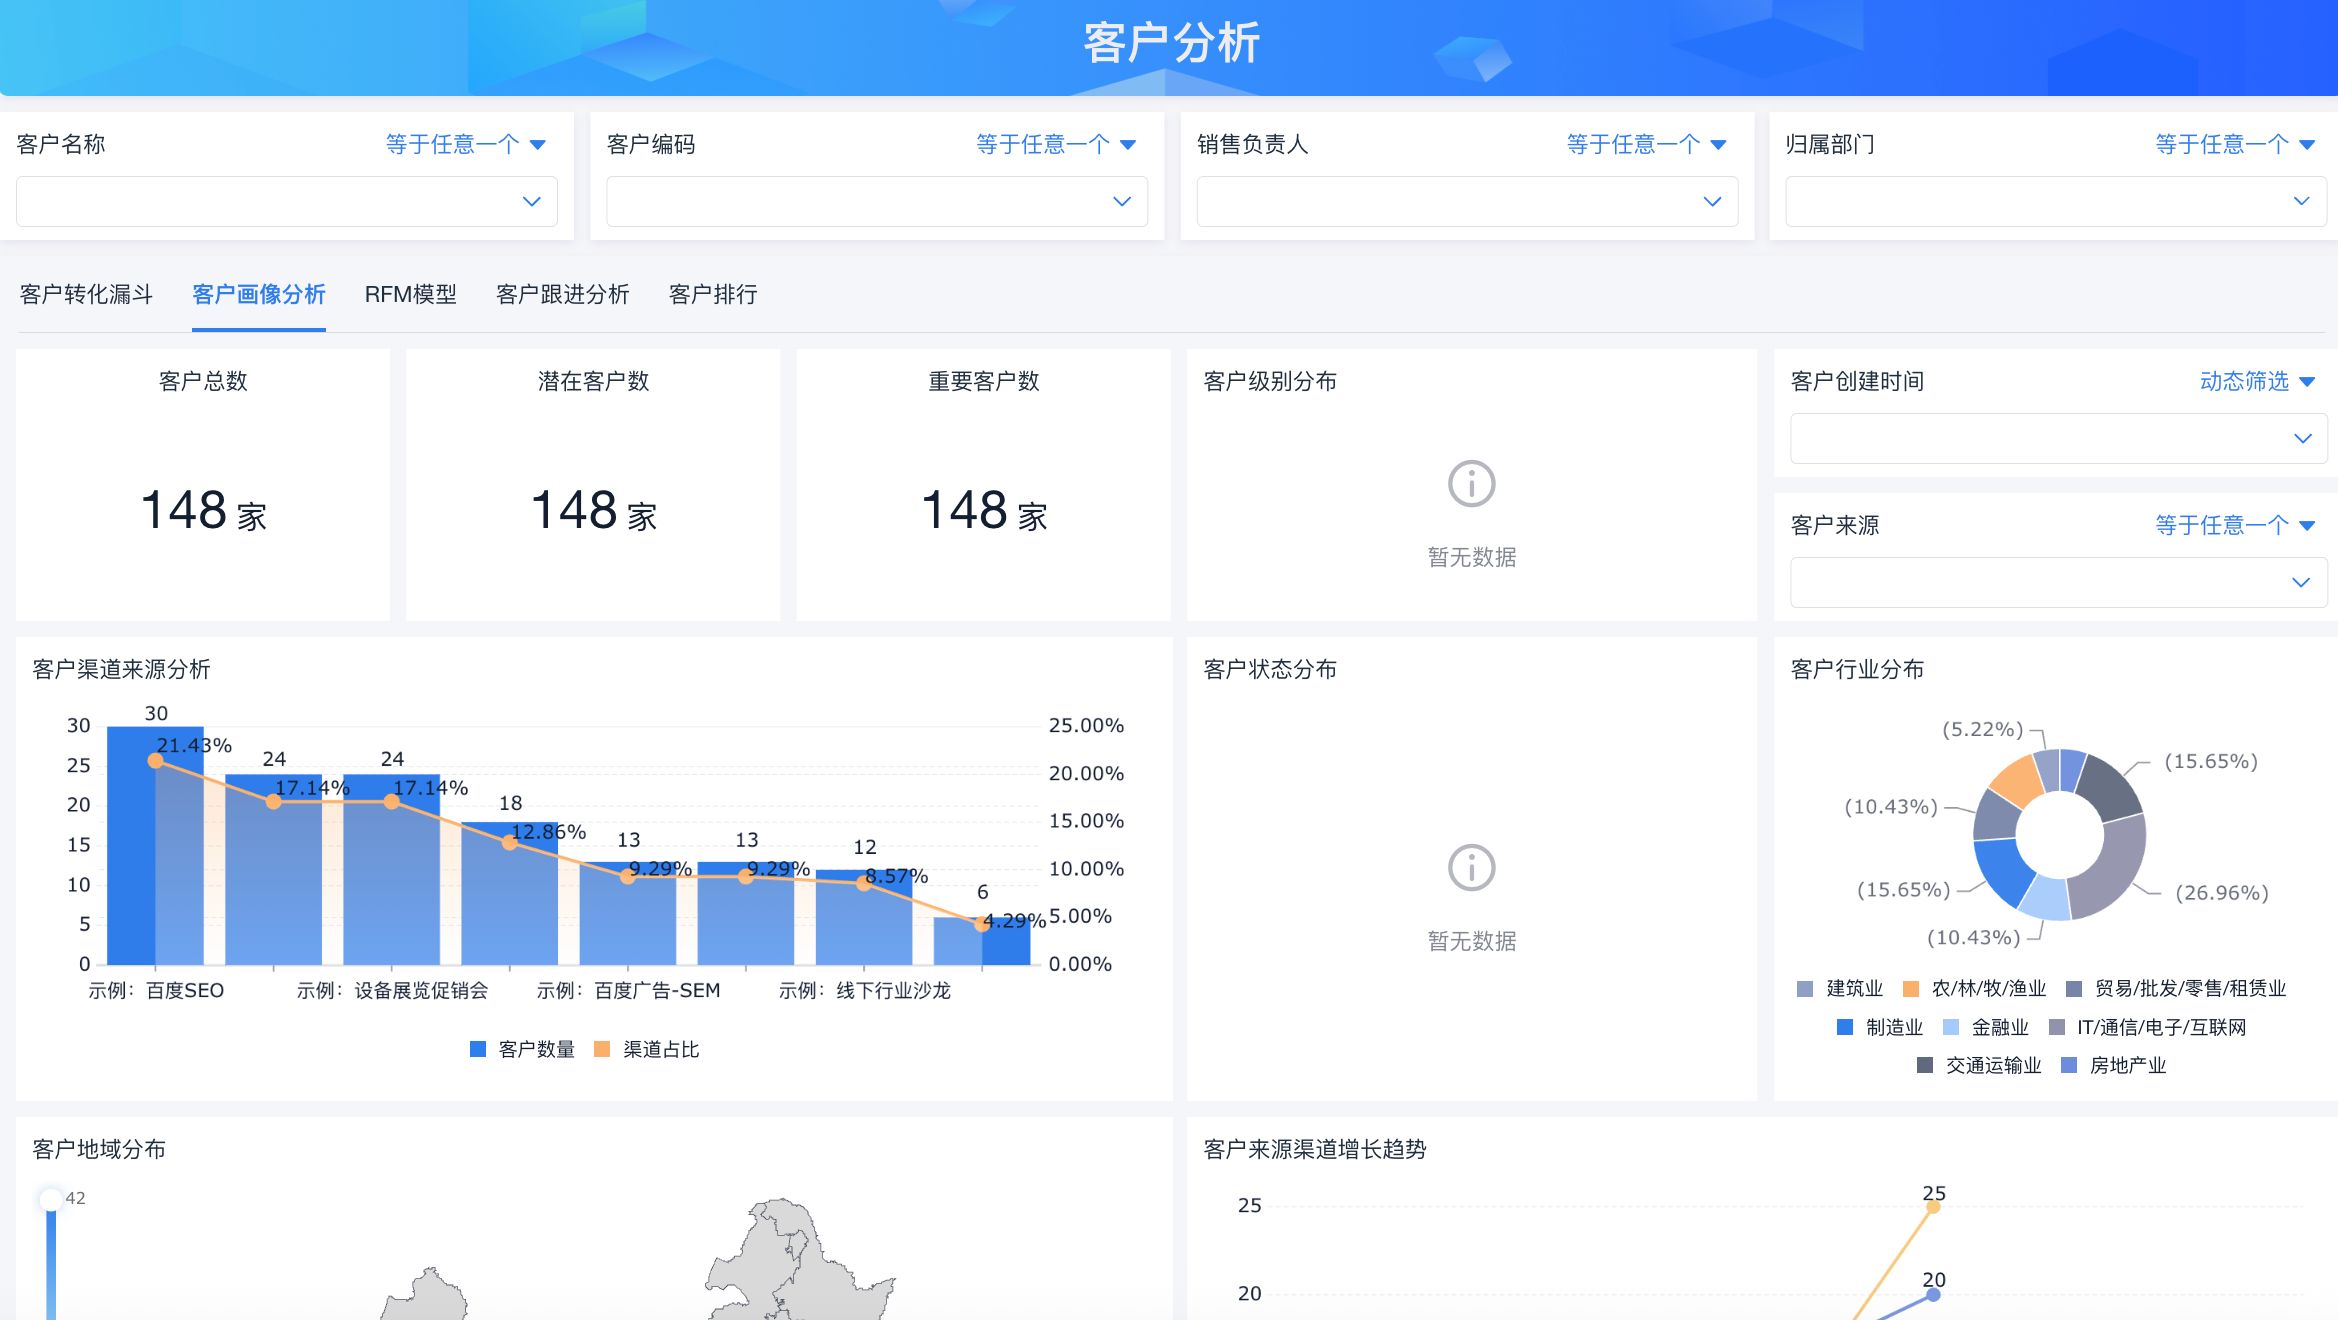2338x1320 pixels.
Task: Switch to RFM模型 tab
Action: tap(410, 295)
